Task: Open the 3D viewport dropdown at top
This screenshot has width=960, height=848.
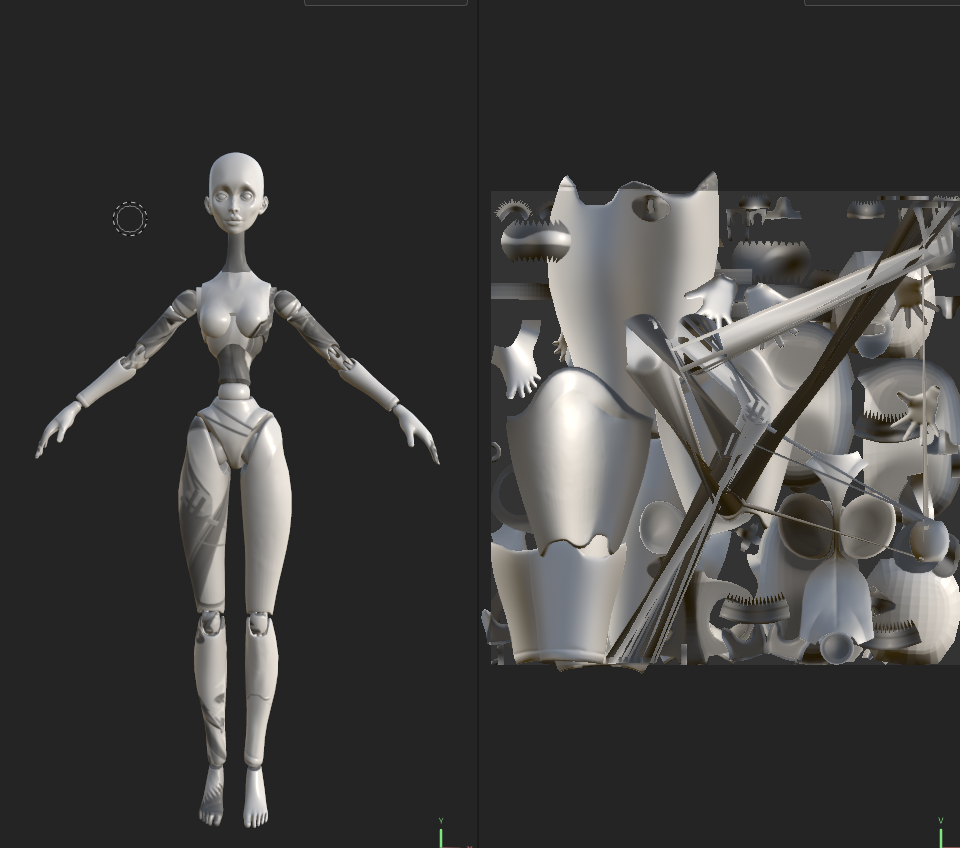Action: [385, 3]
